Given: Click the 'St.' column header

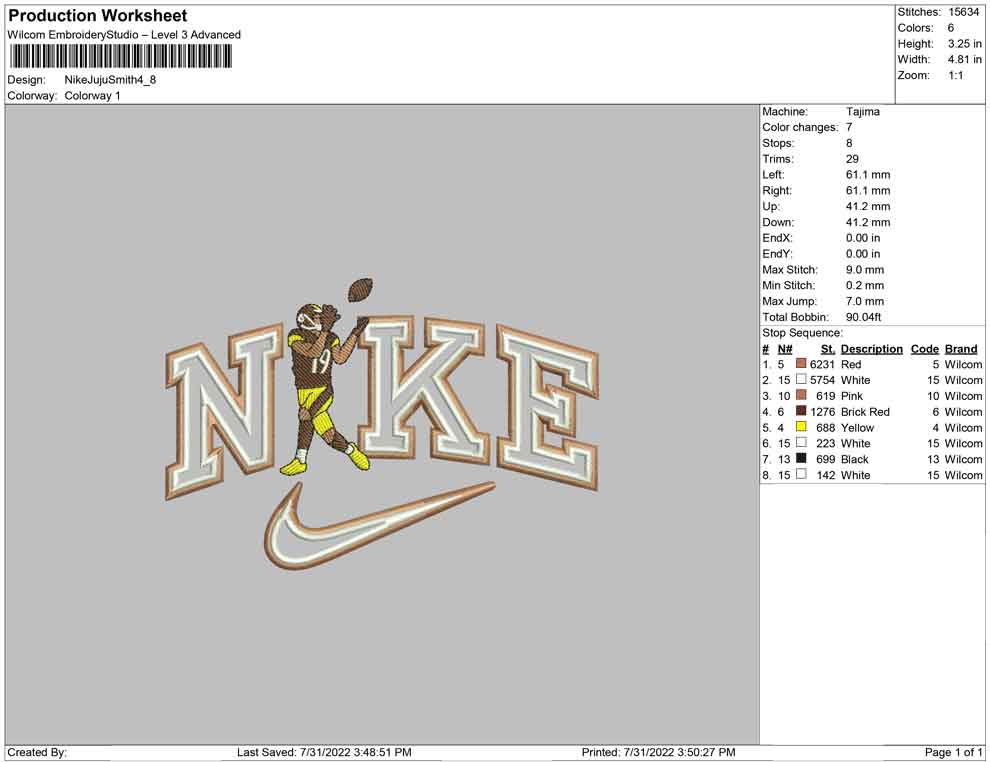Looking at the screenshot, I should pos(828,348).
